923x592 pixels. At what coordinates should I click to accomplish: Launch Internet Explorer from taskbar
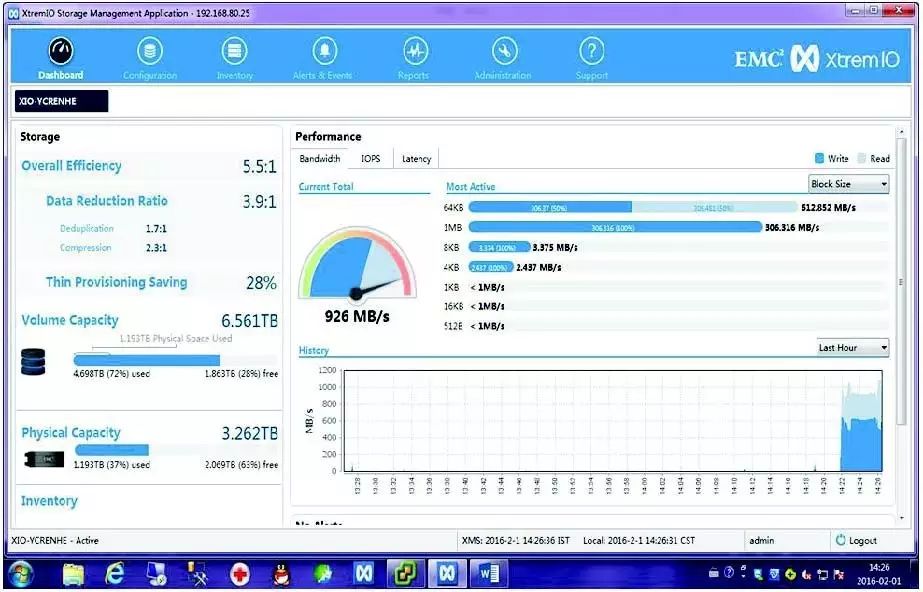pyautogui.click(x=115, y=574)
